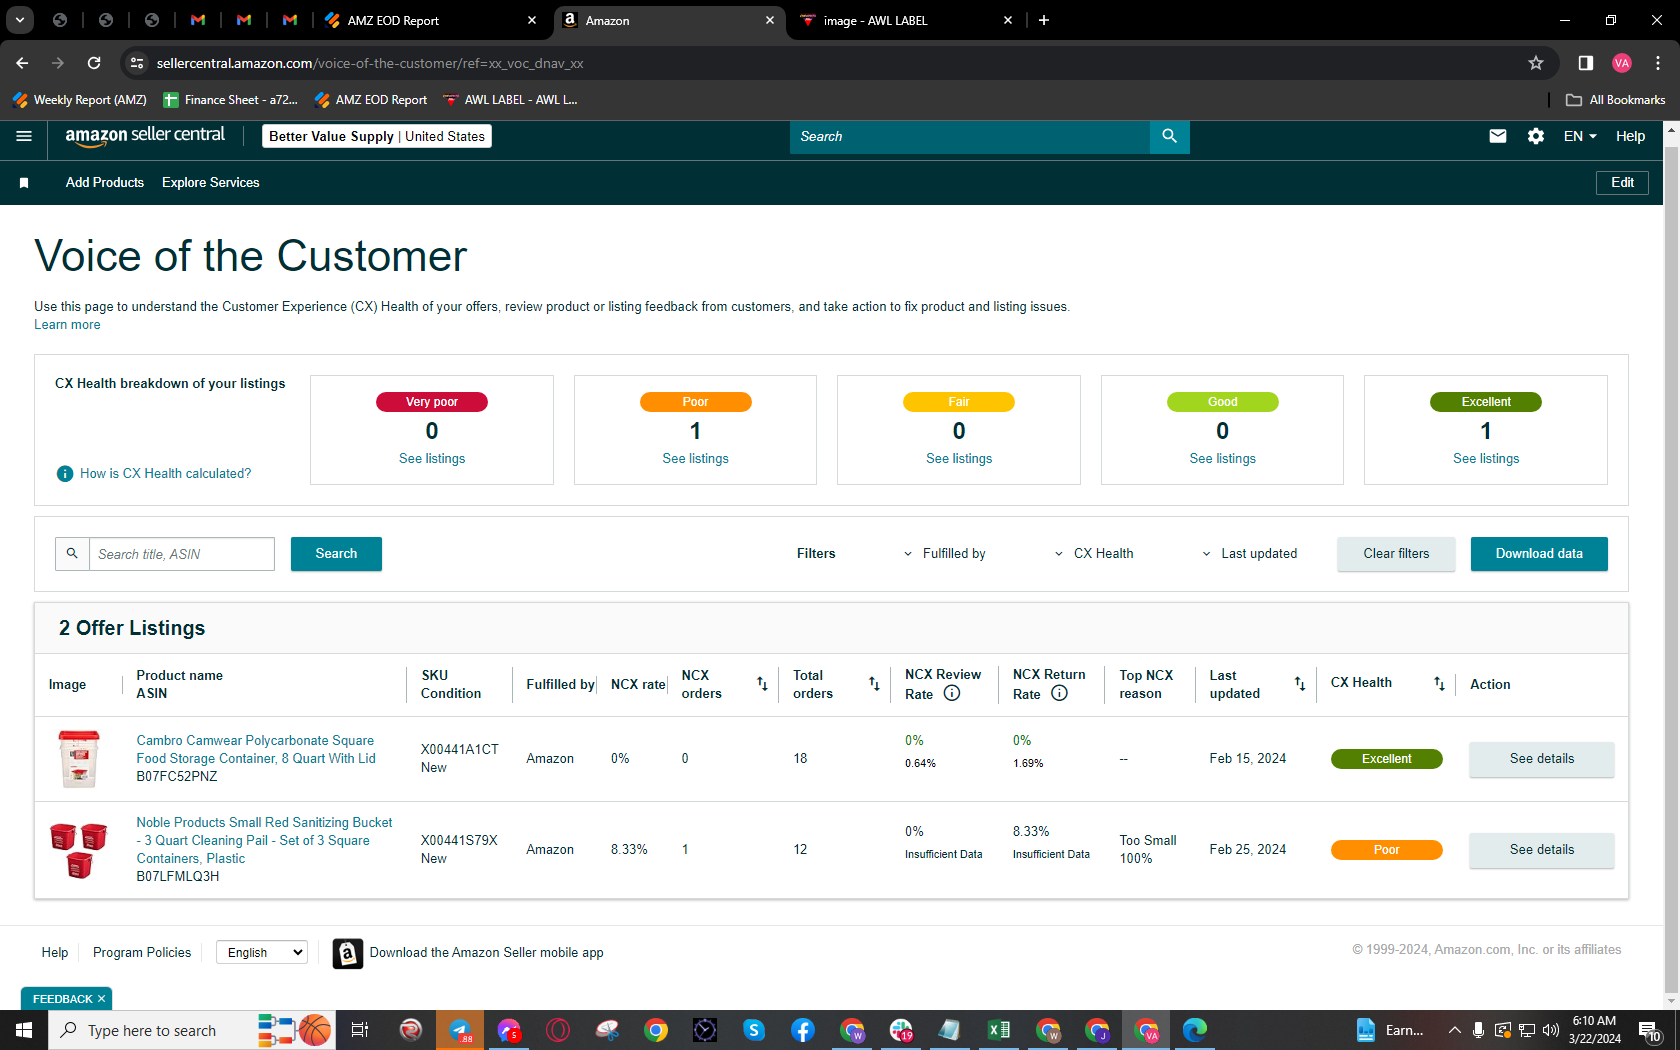The height and width of the screenshot is (1050, 1680).
Task: Click the Very poor red status badge
Action: [x=432, y=402]
